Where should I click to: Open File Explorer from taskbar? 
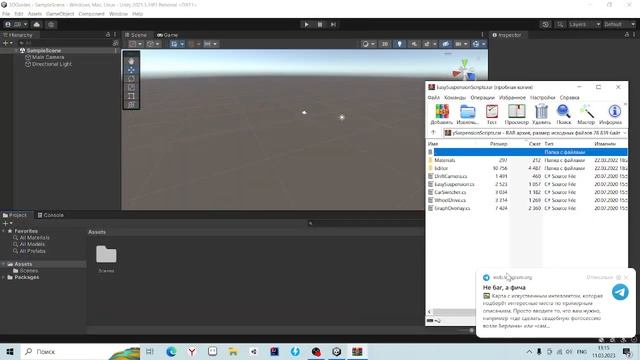pyautogui.click(x=233, y=351)
